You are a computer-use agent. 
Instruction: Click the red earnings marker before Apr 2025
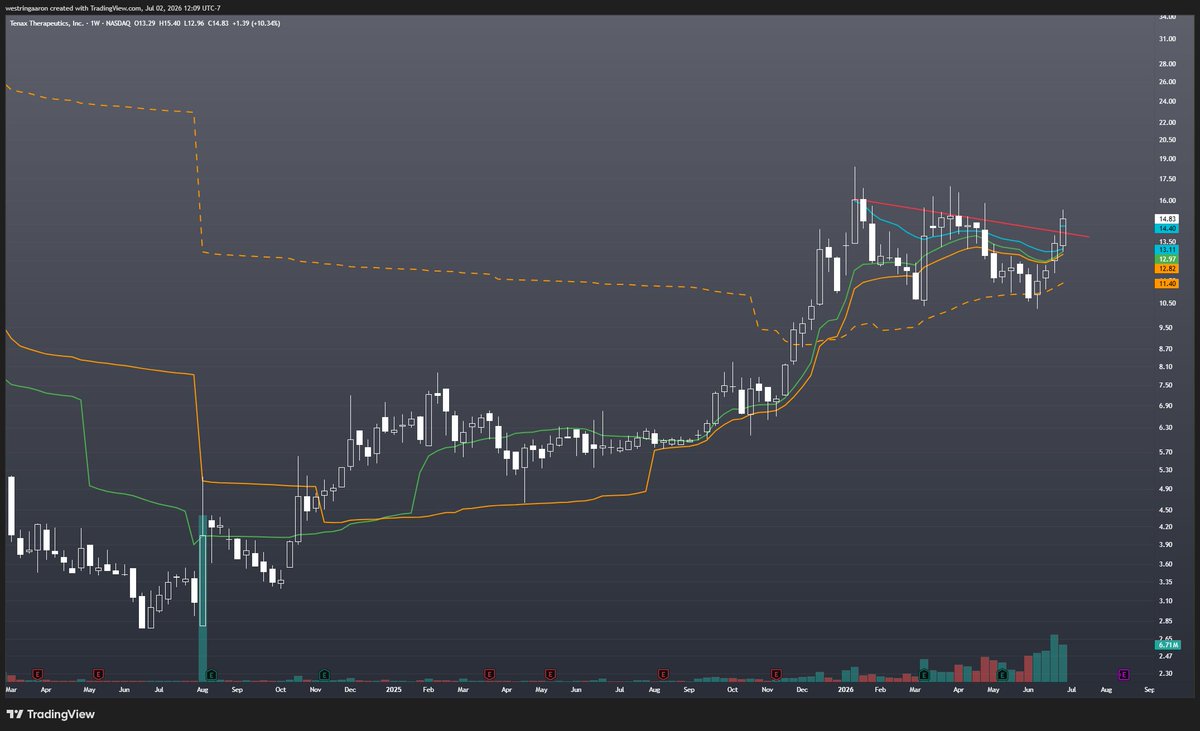coord(488,675)
